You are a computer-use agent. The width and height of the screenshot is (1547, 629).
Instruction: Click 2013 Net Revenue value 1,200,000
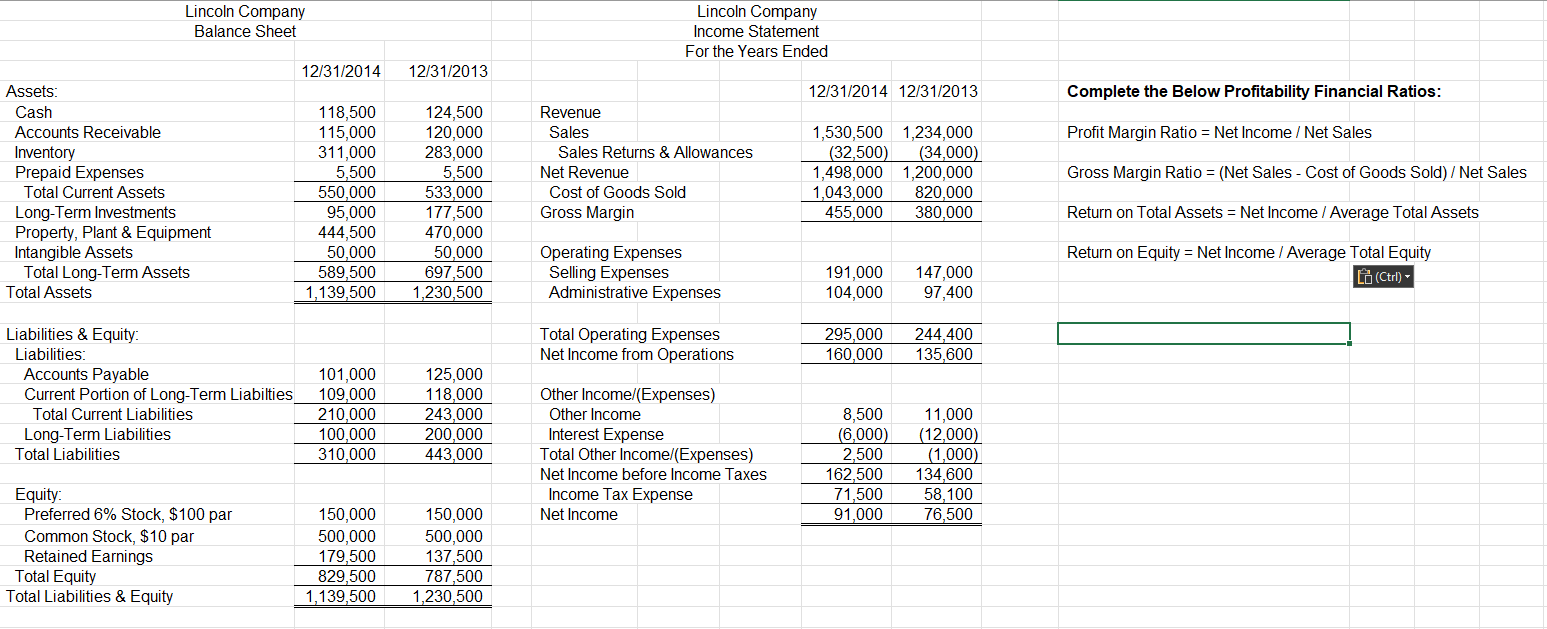pyautogui.click(x=938, y=172)
